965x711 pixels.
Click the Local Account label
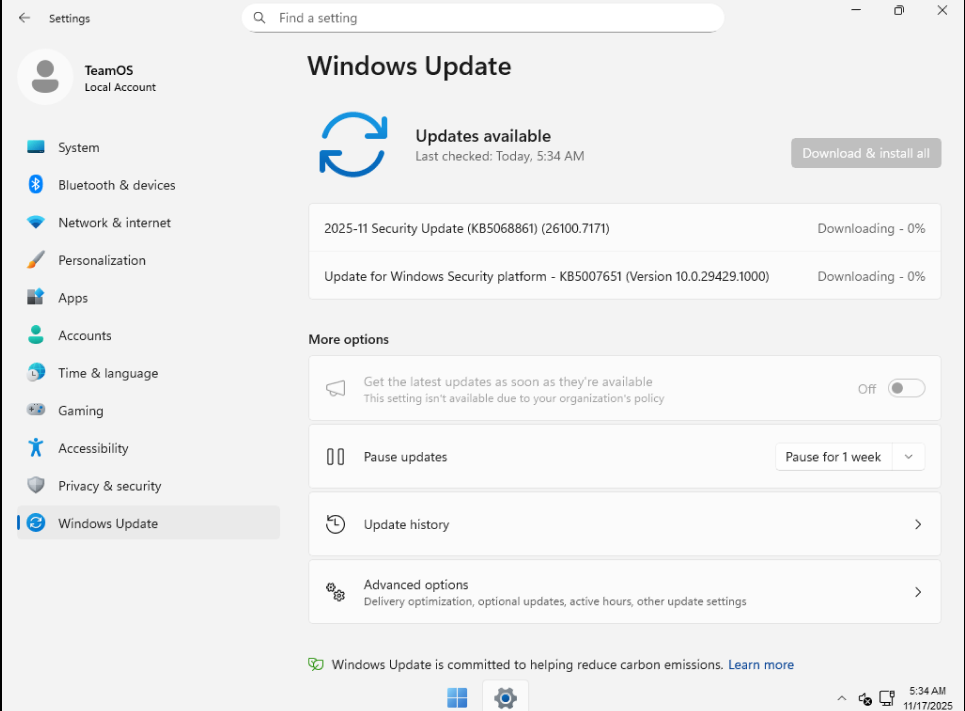(x=120, y=87)
